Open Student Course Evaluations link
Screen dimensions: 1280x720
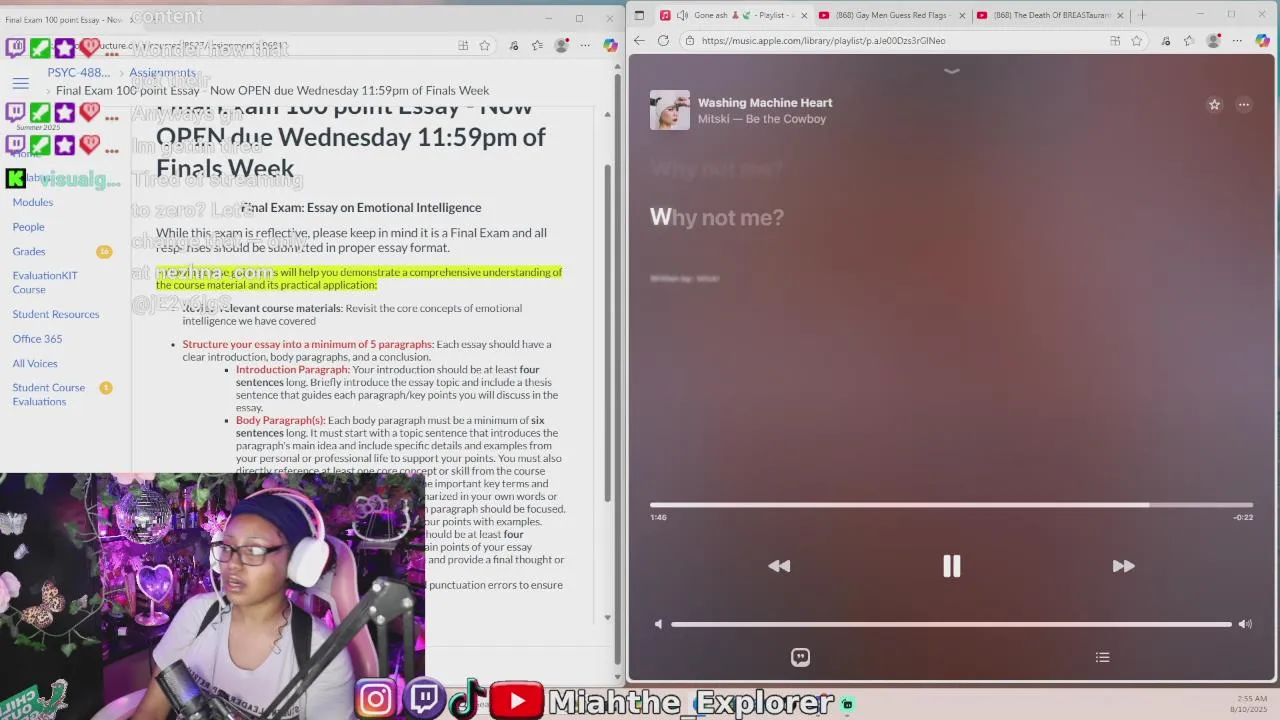tap(48, 395)
